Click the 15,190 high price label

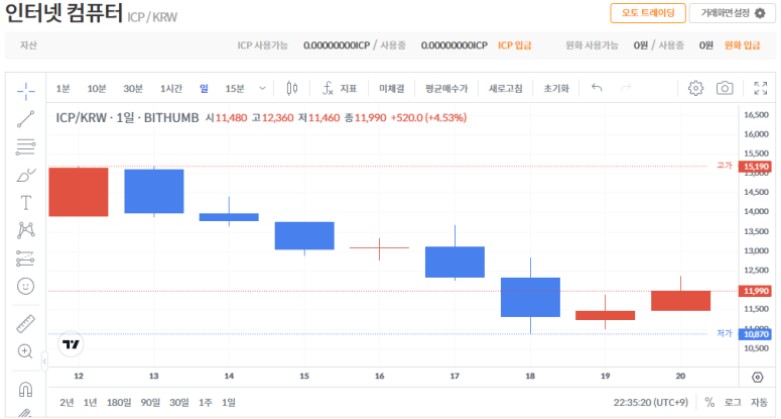click(755, 166)
